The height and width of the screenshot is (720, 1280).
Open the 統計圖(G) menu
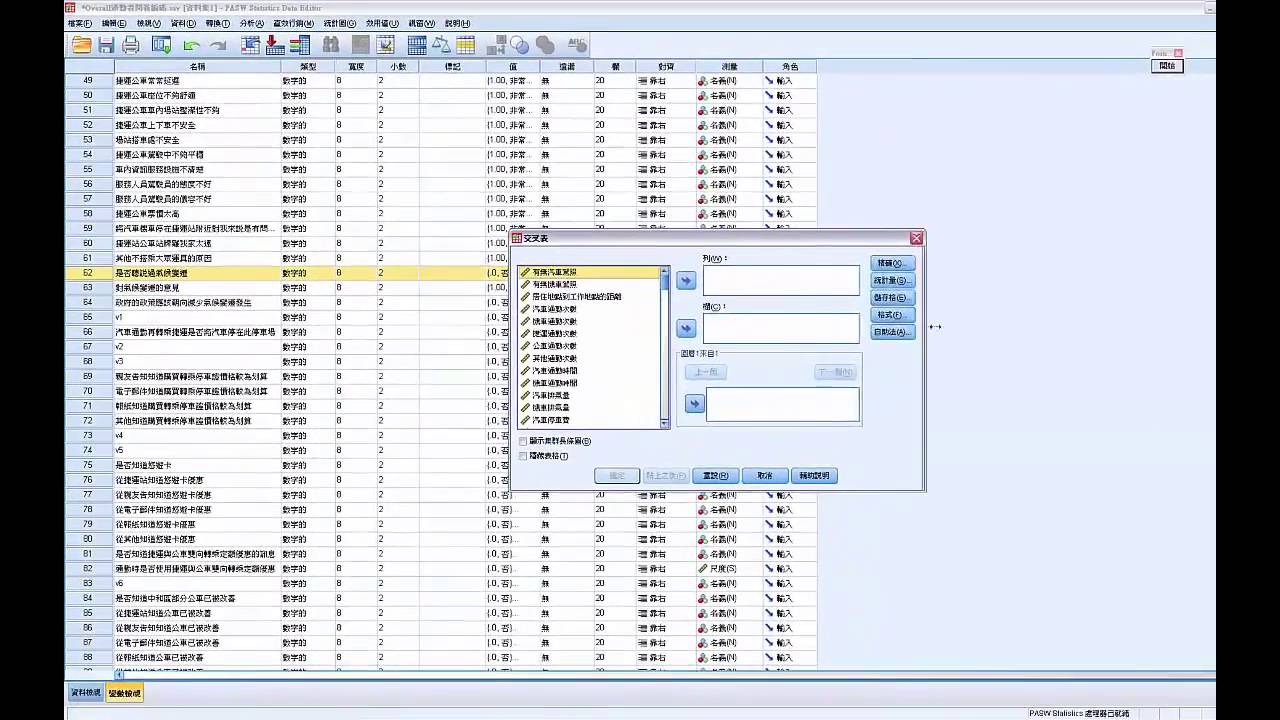tap(340, 23)
